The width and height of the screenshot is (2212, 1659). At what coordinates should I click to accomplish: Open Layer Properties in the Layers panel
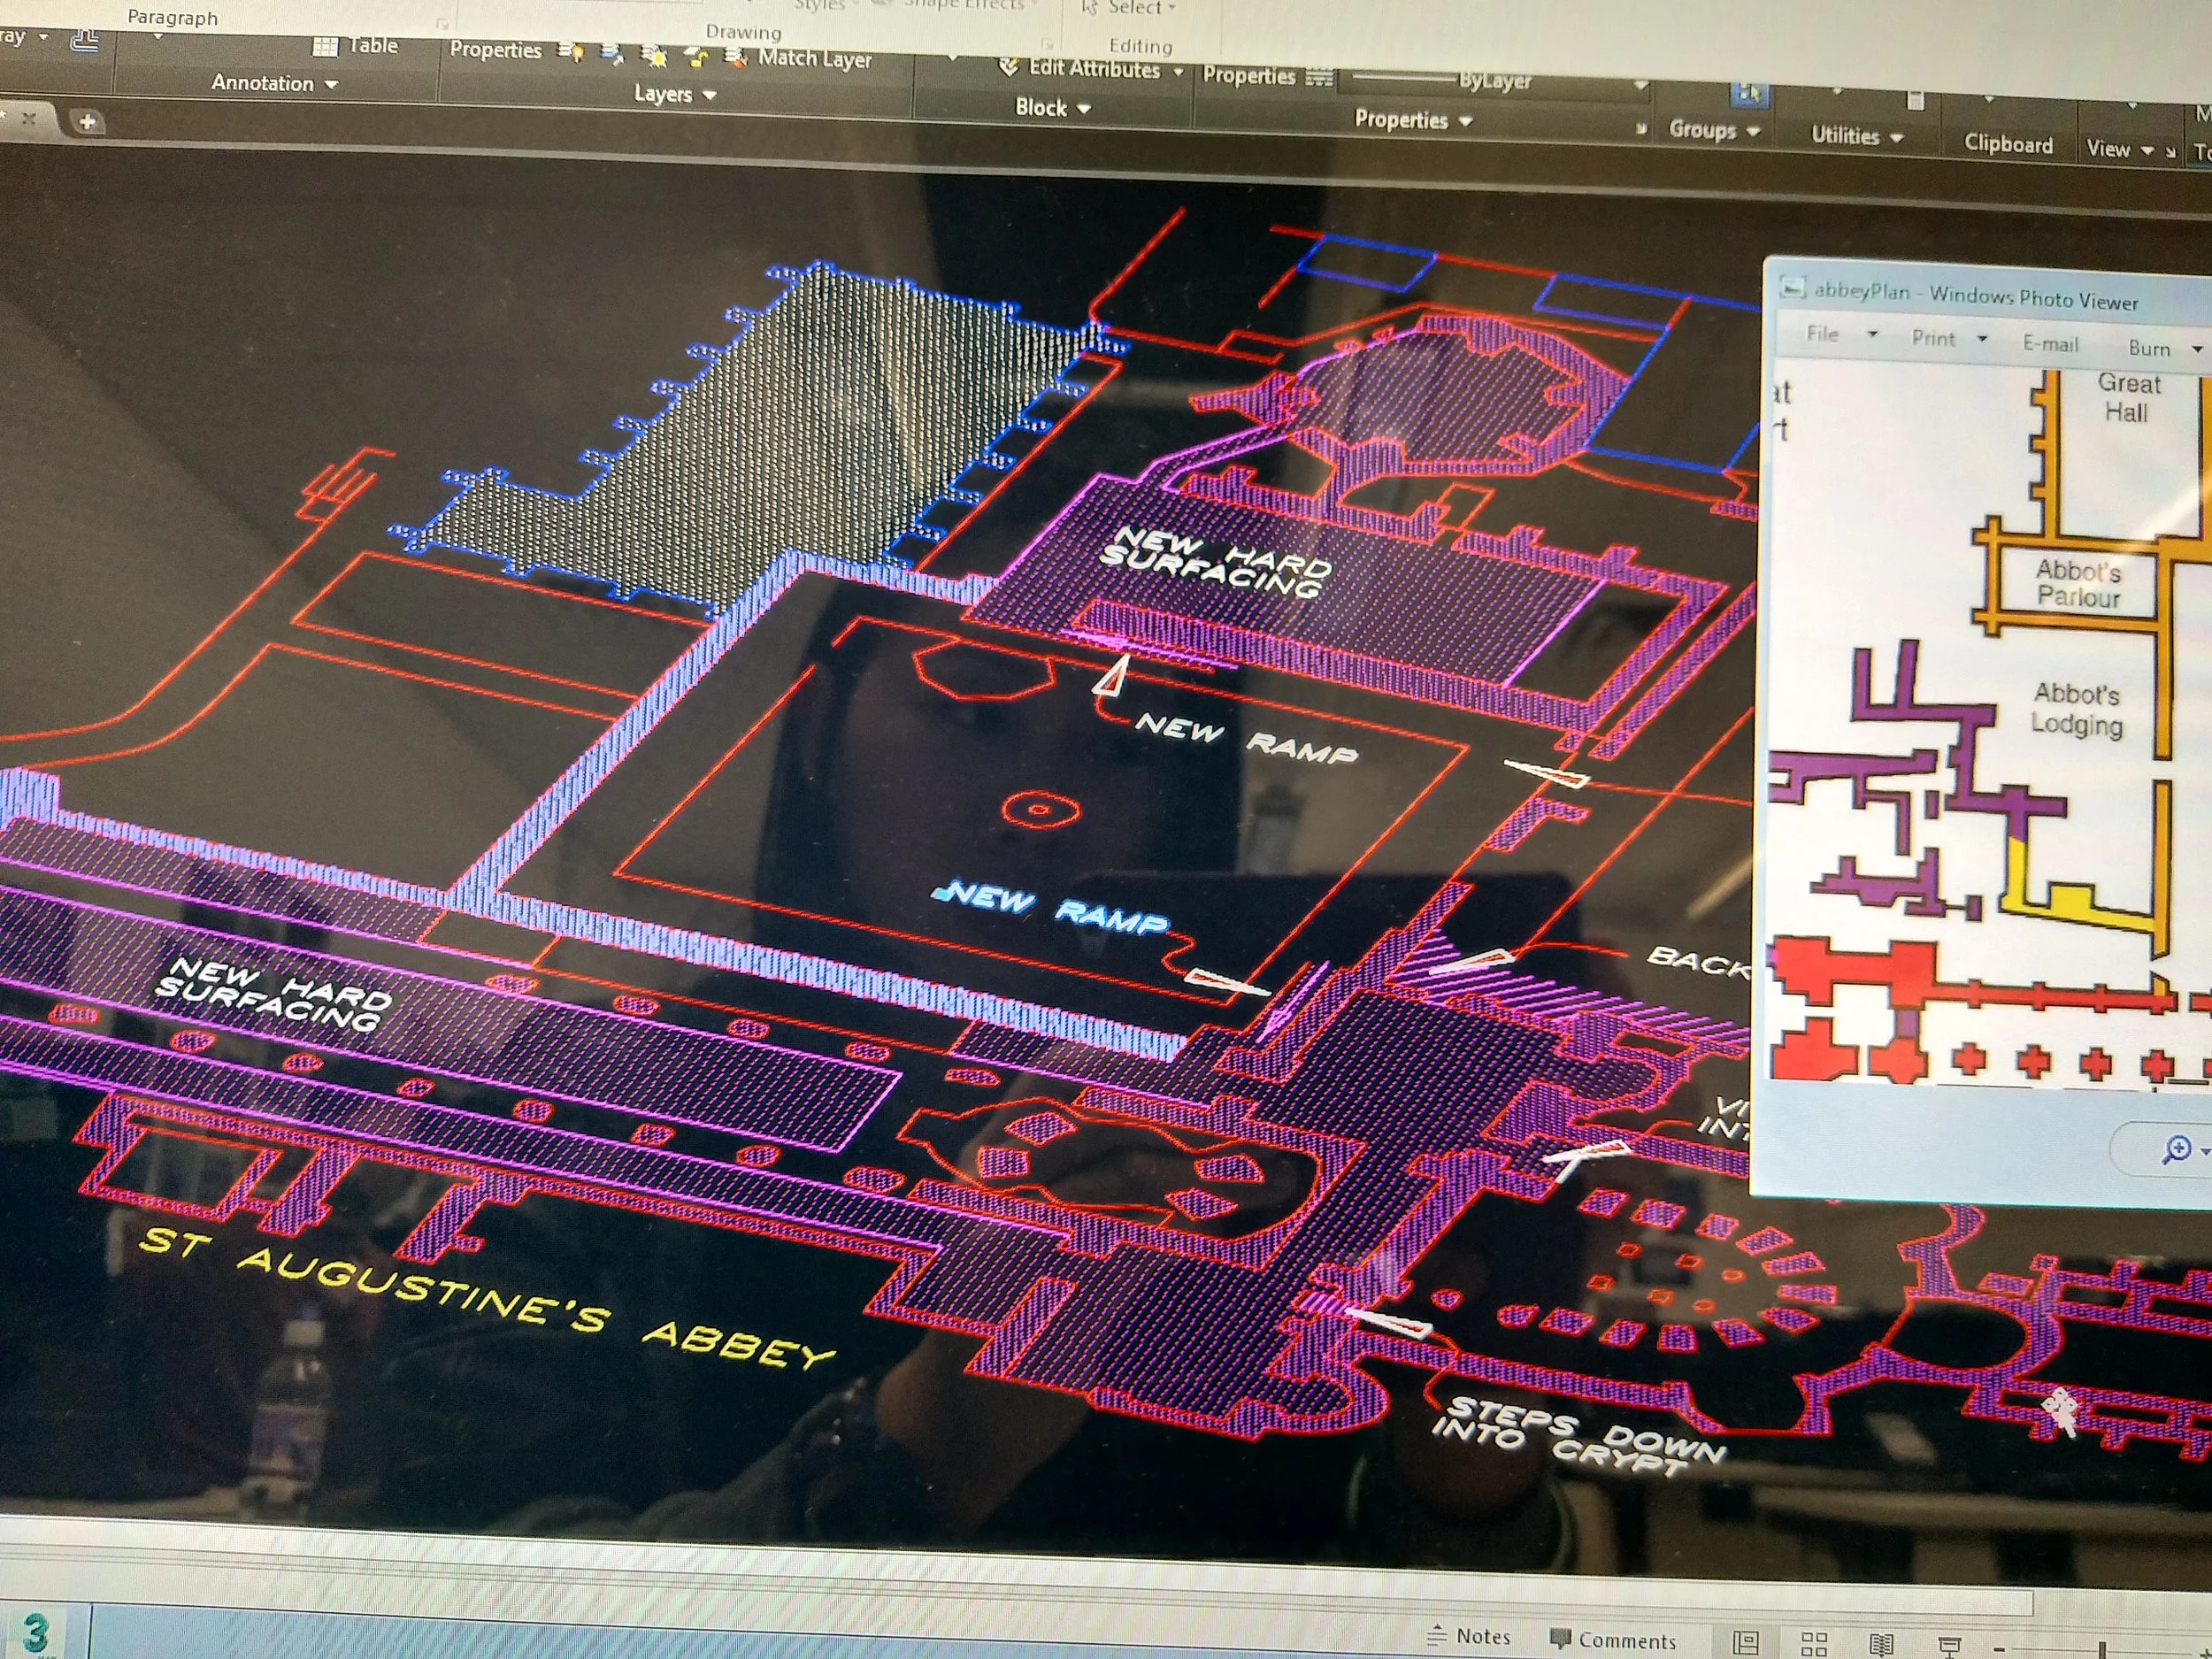[x=495, y=50]
